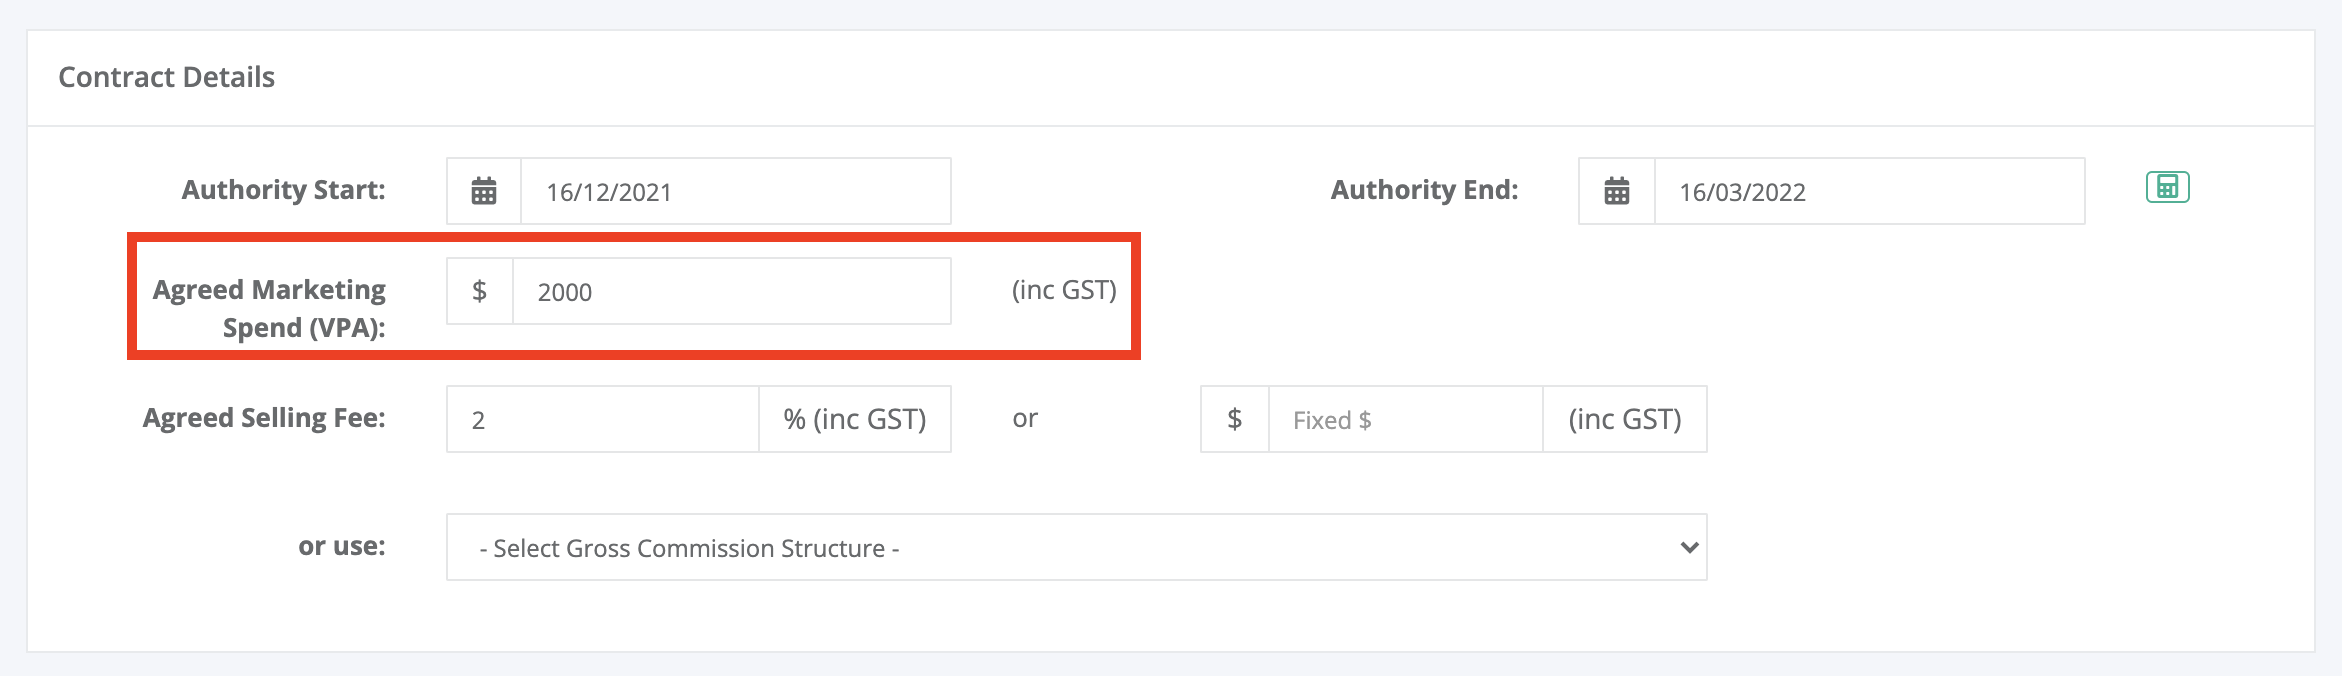Screen dimensions: 2342x676
Task: Click the Authority Start label
Action: (x=284, y=190)
